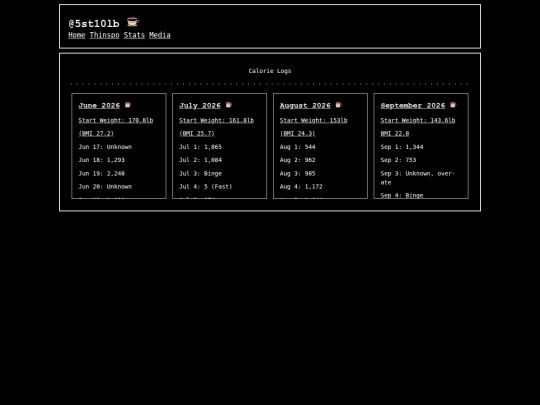
Task: Click the (BMI 24.3) link
Action: [x=298, y=133]
